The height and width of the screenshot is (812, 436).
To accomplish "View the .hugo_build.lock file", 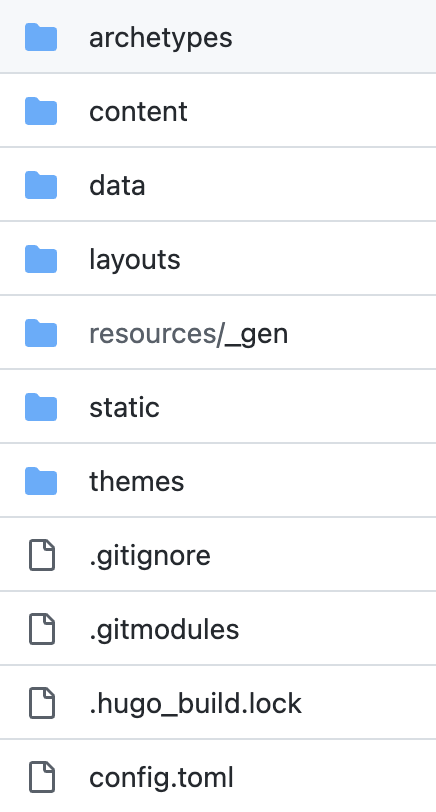I will (x=195, y=704).
